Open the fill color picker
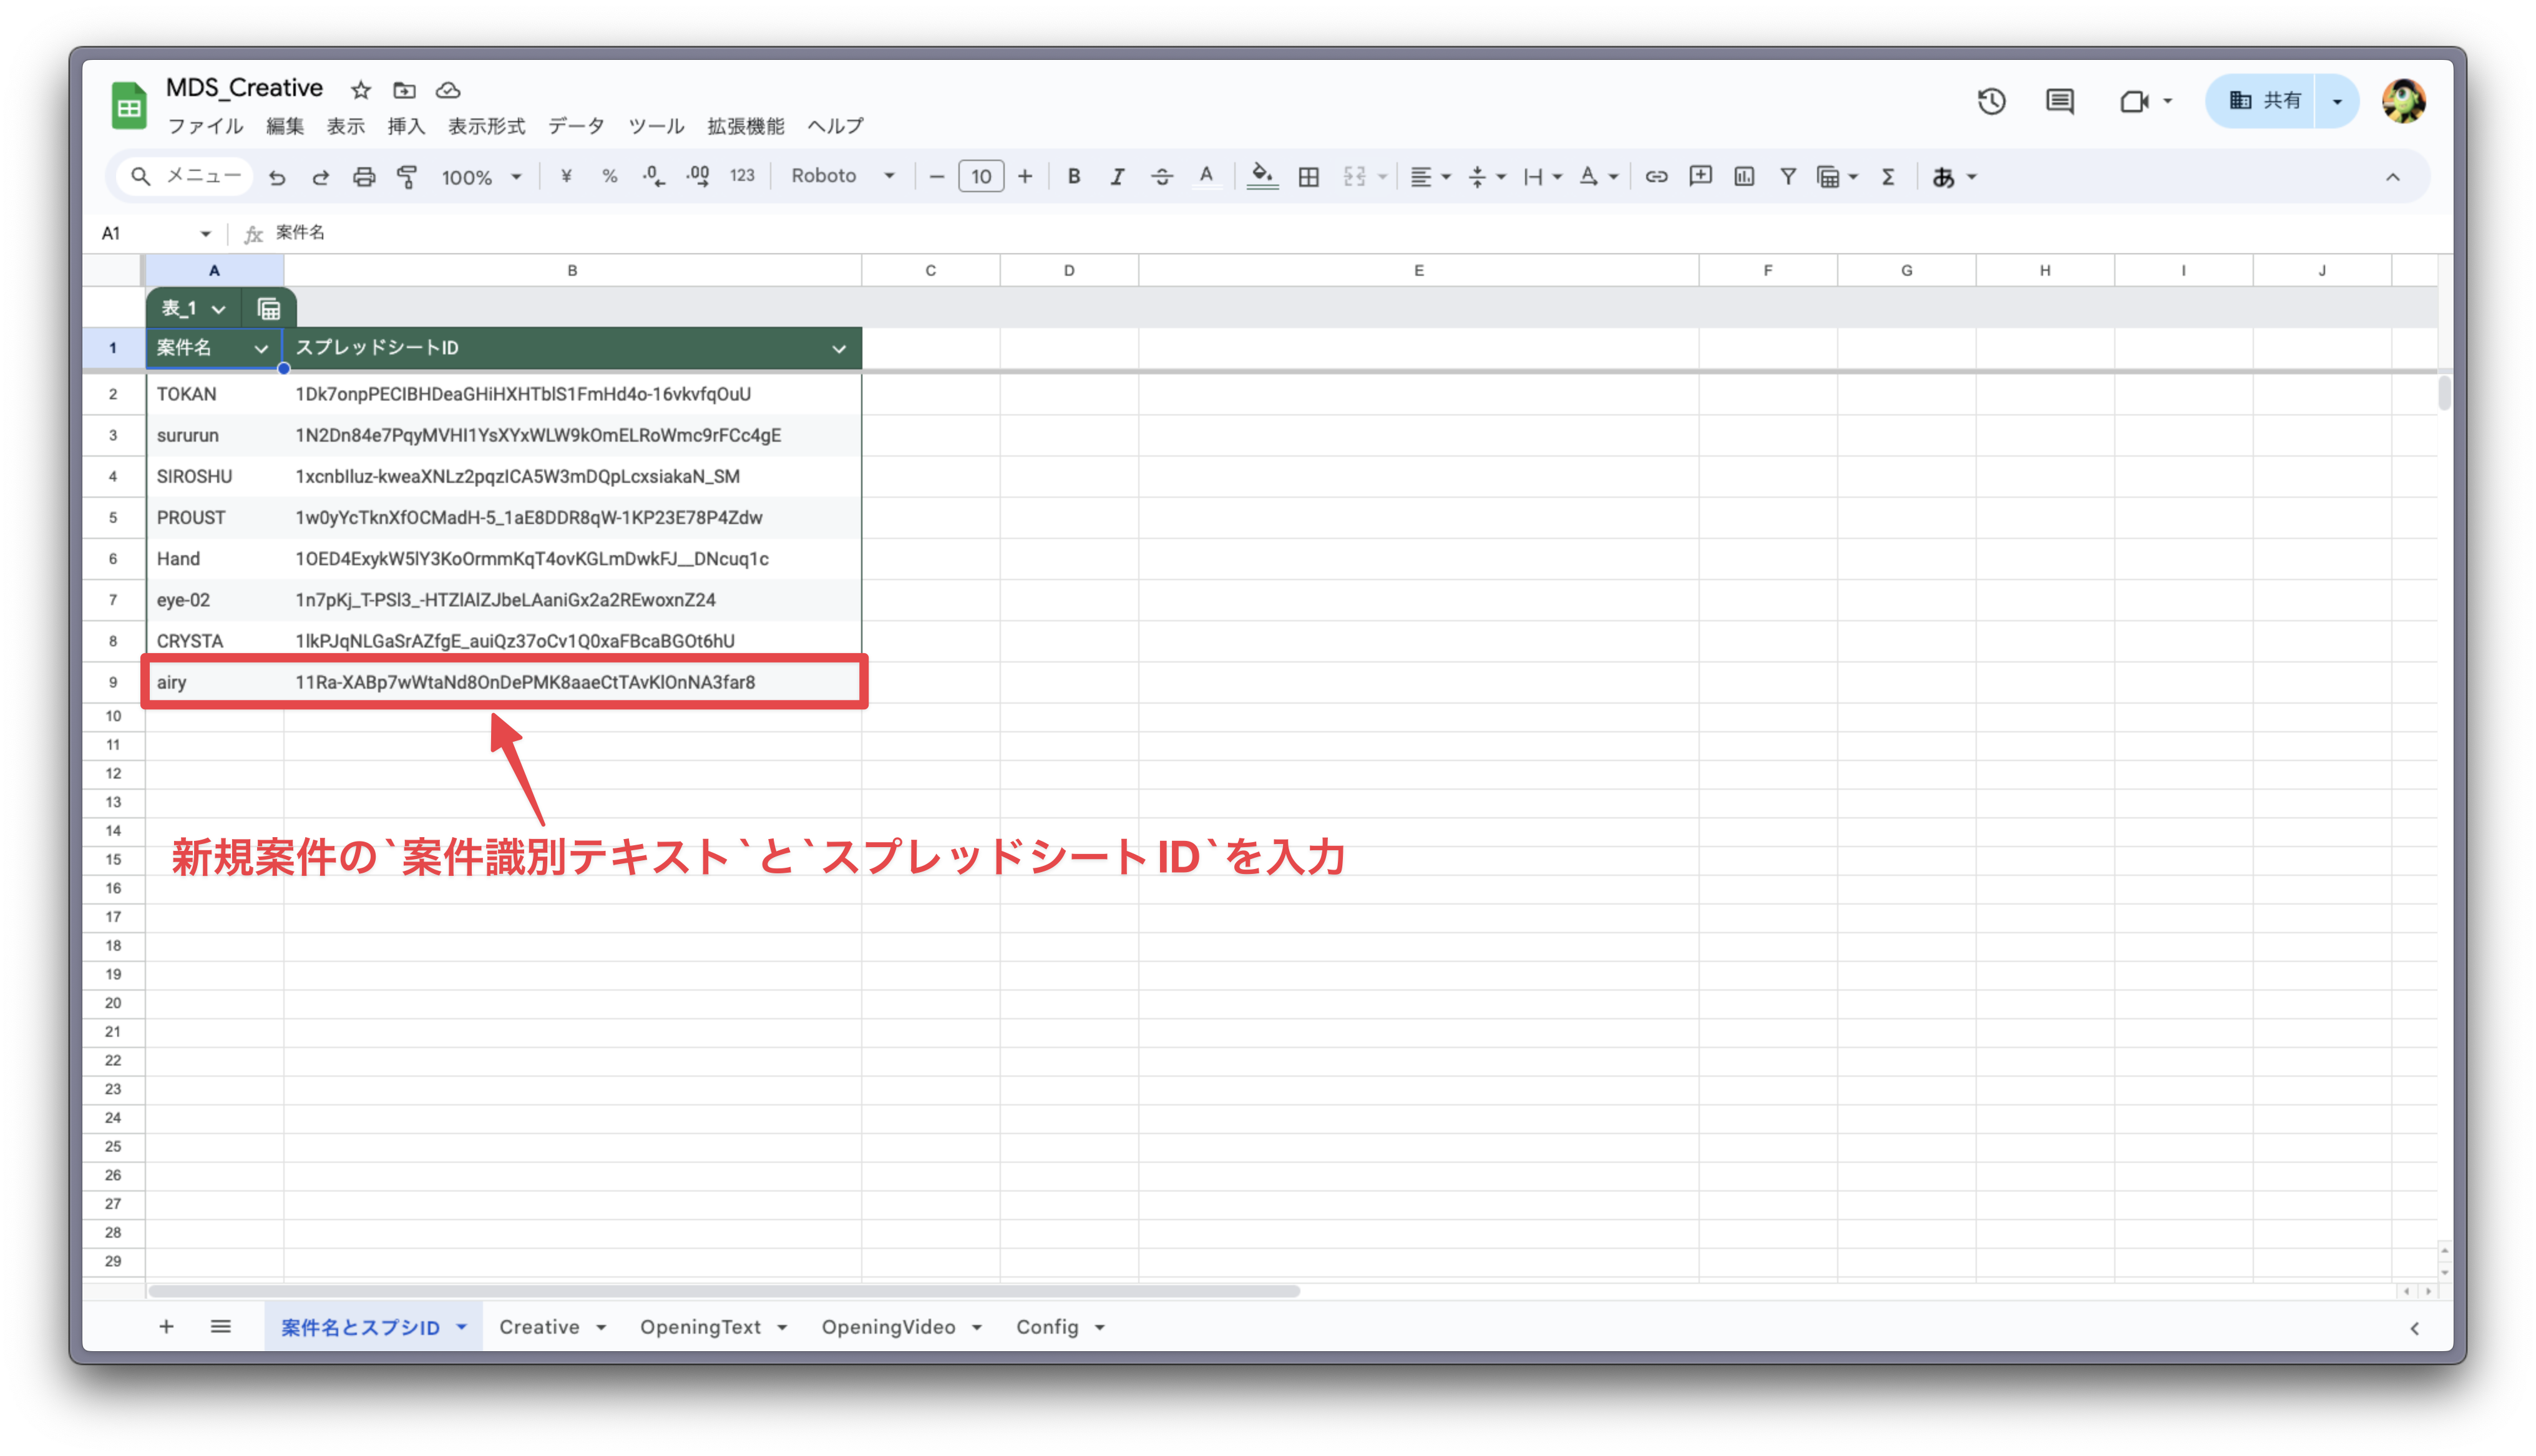2536x1456 pixels. click(x=1262, y=176)
